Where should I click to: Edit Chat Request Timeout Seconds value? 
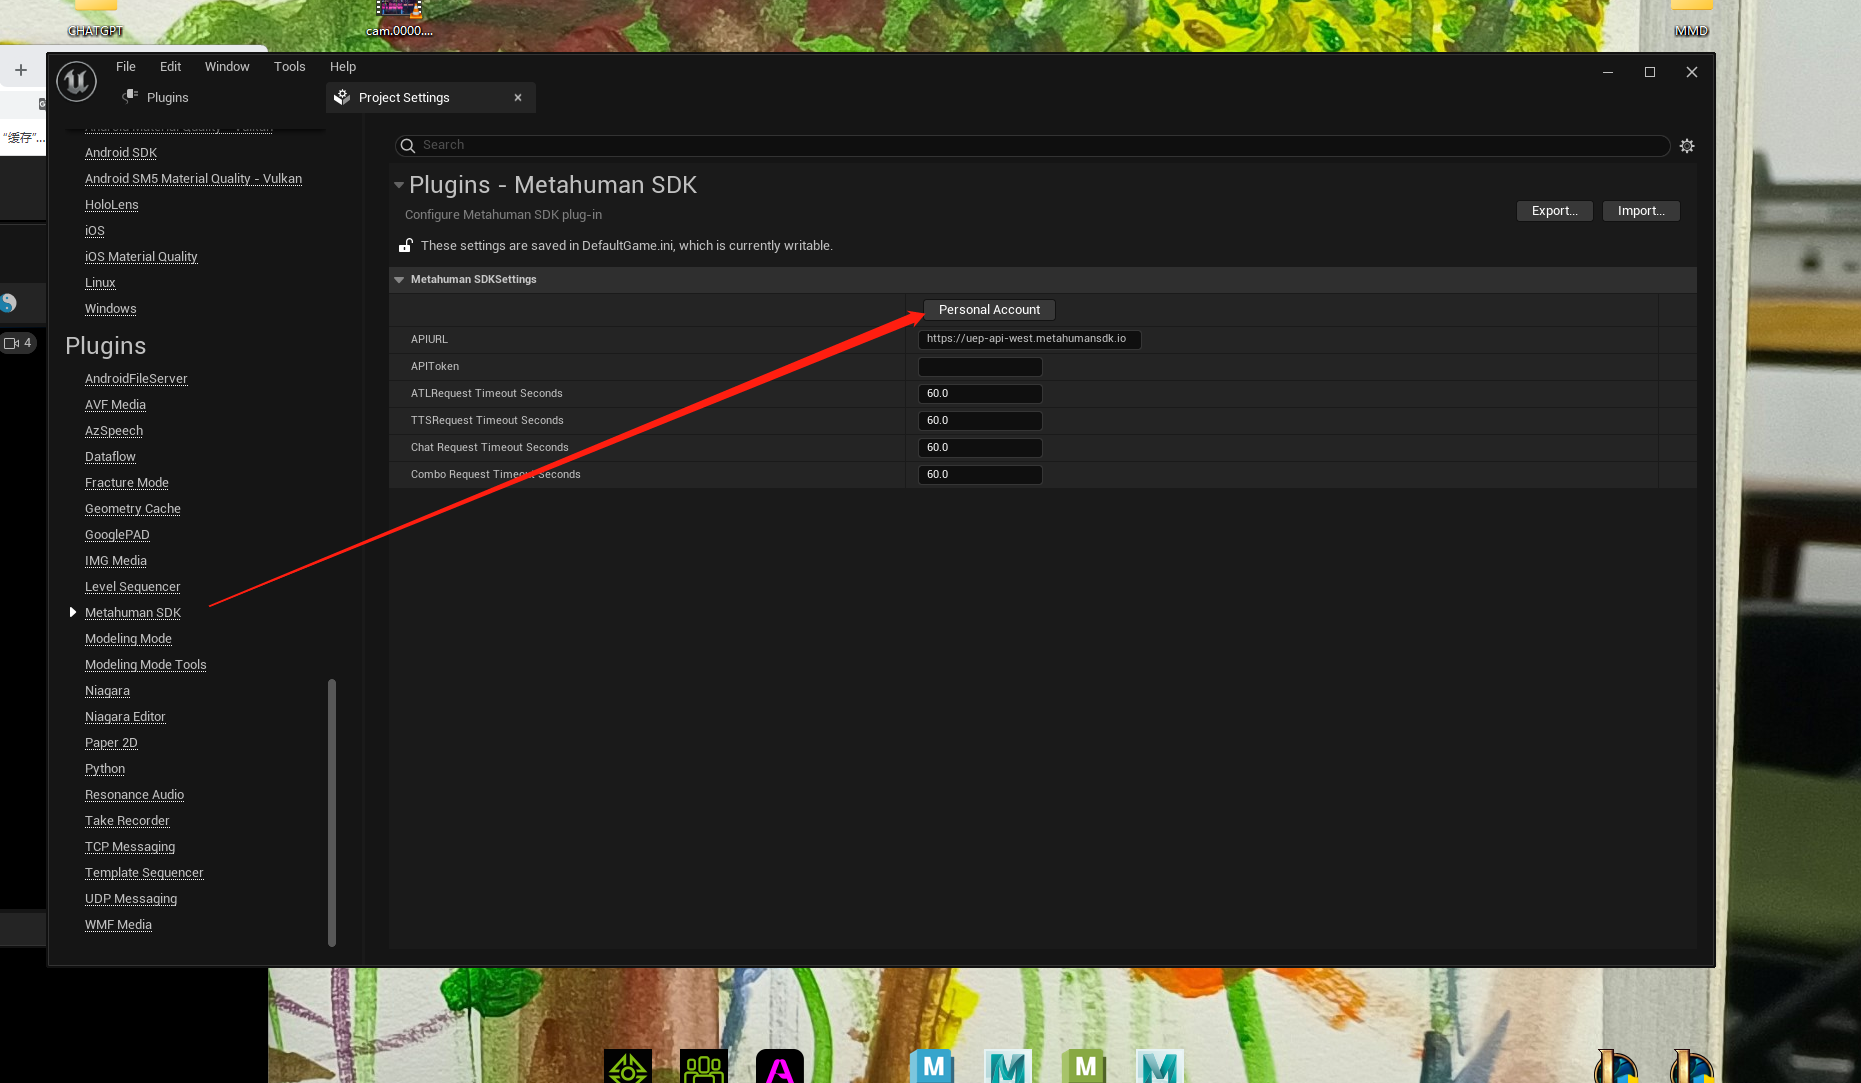point(980,448)
